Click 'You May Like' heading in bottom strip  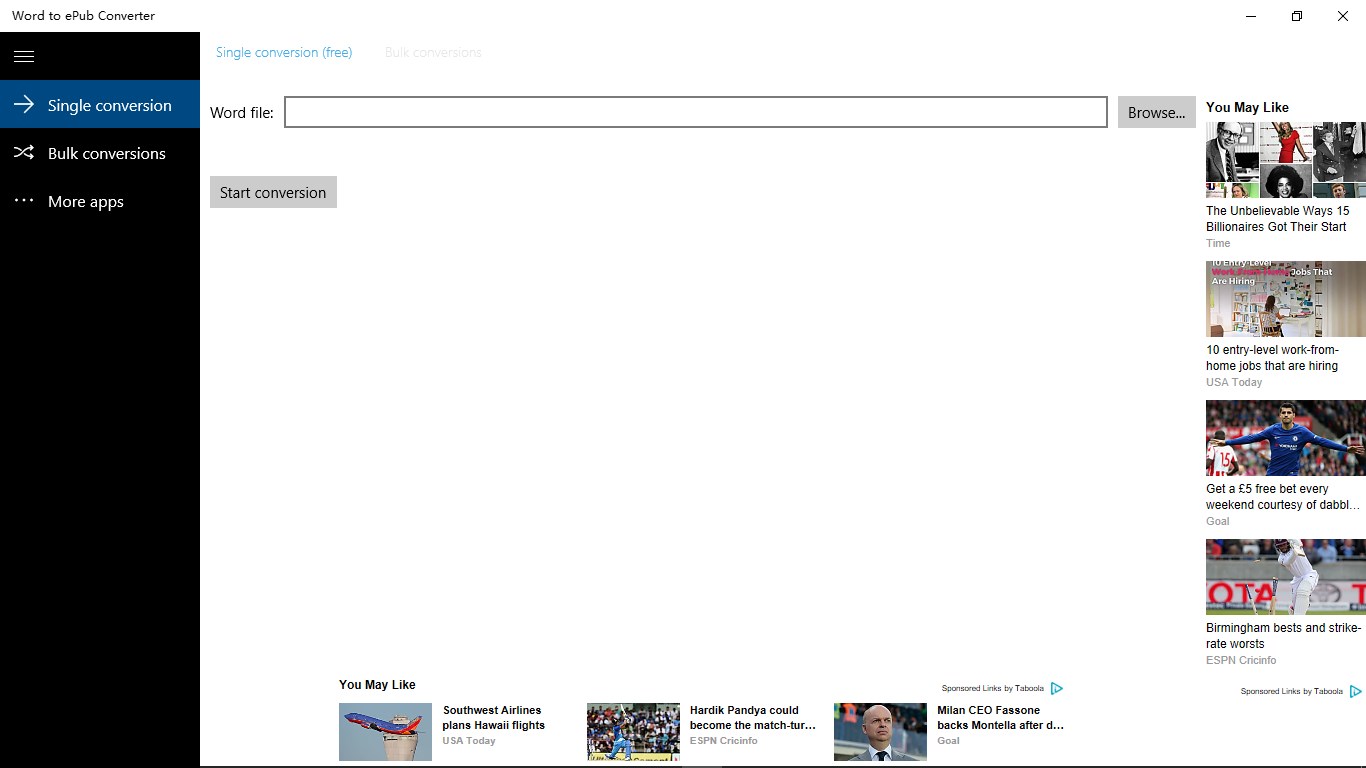377,685
